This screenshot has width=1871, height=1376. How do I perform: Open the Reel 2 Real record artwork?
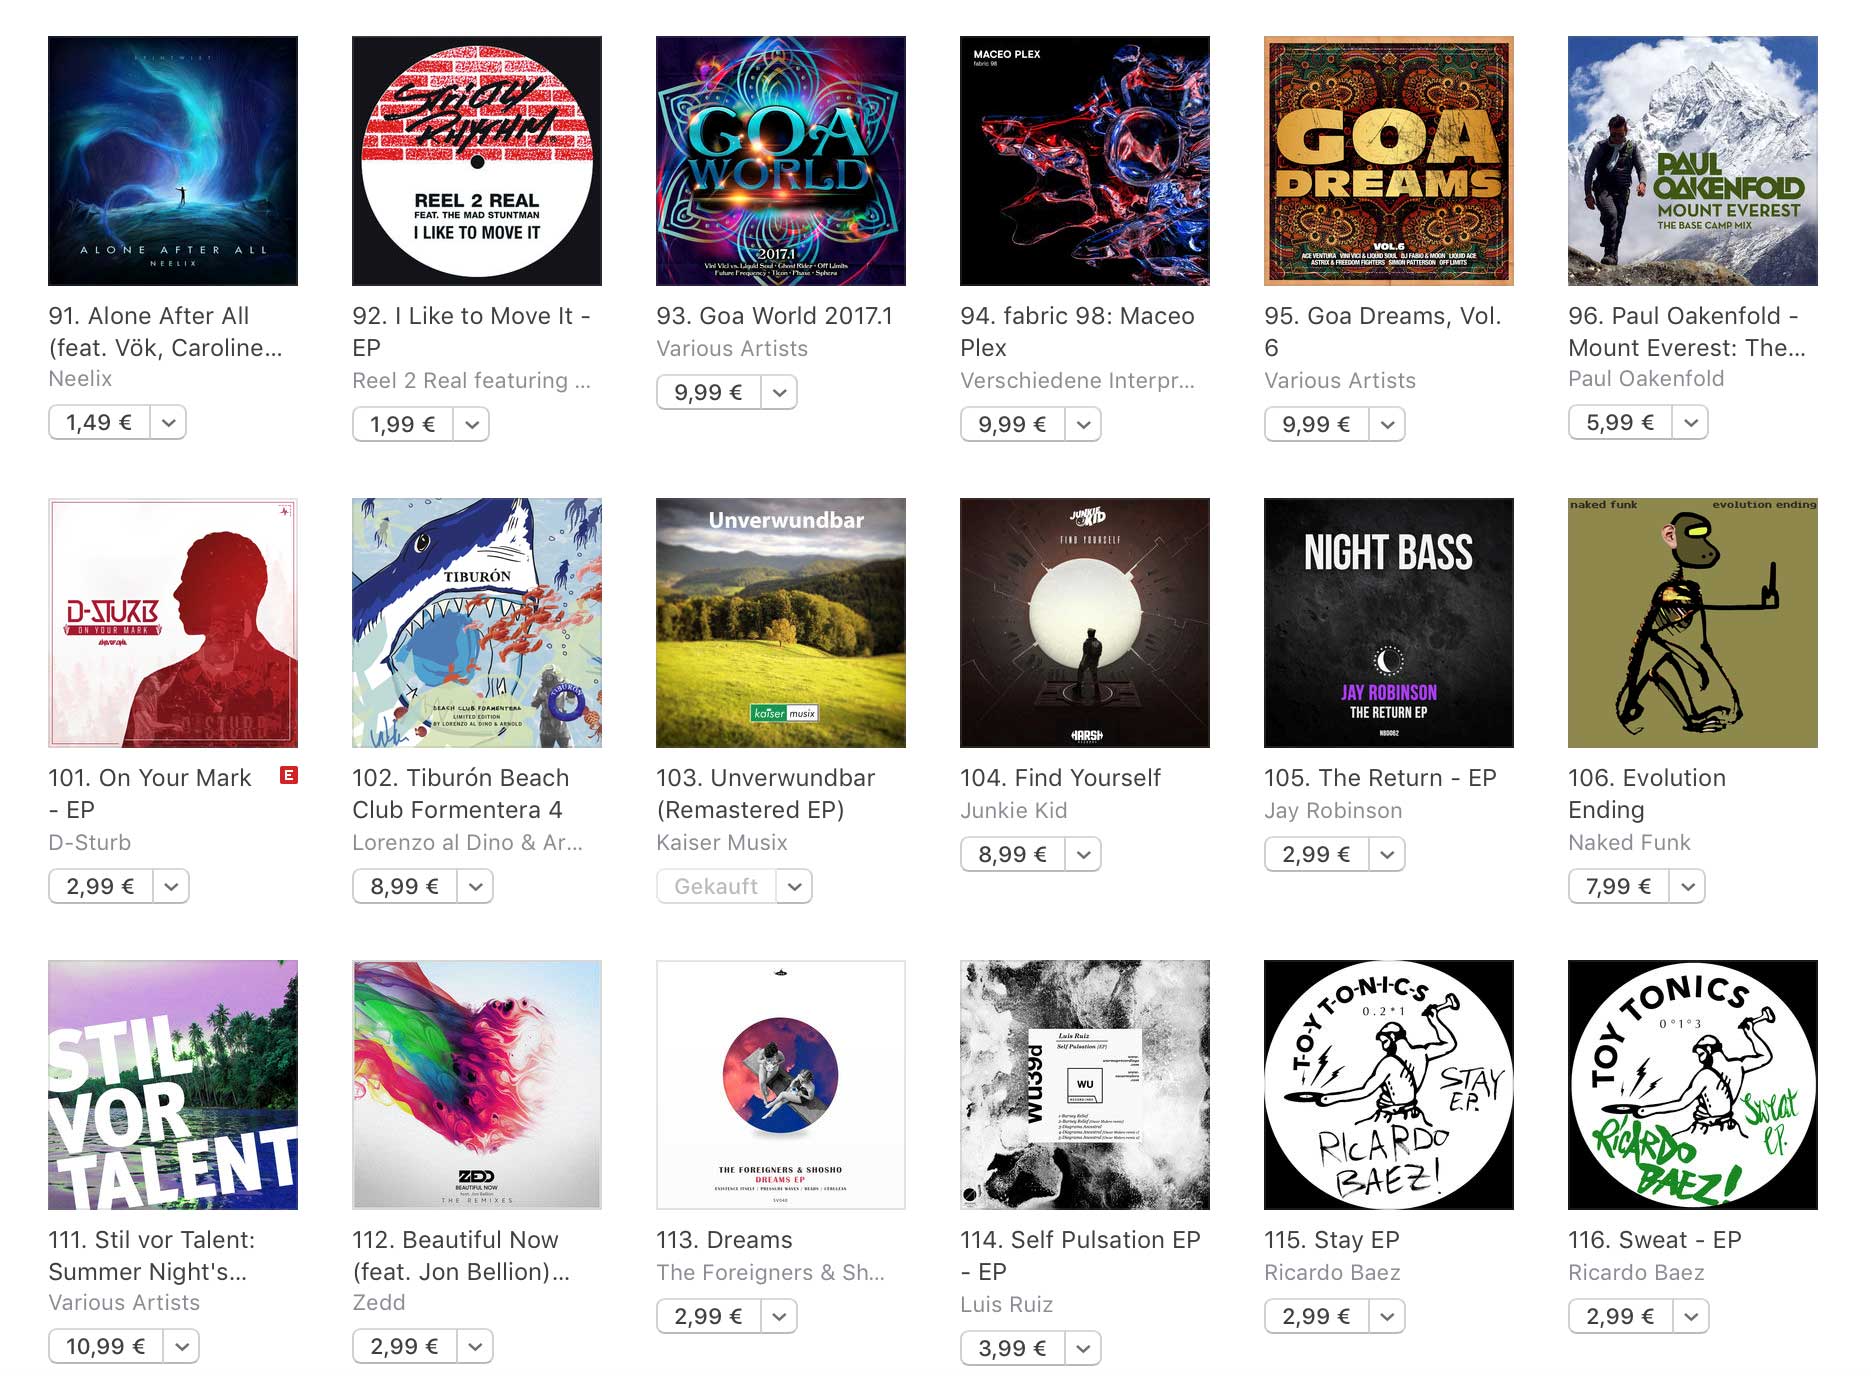[x=476, y=161]
